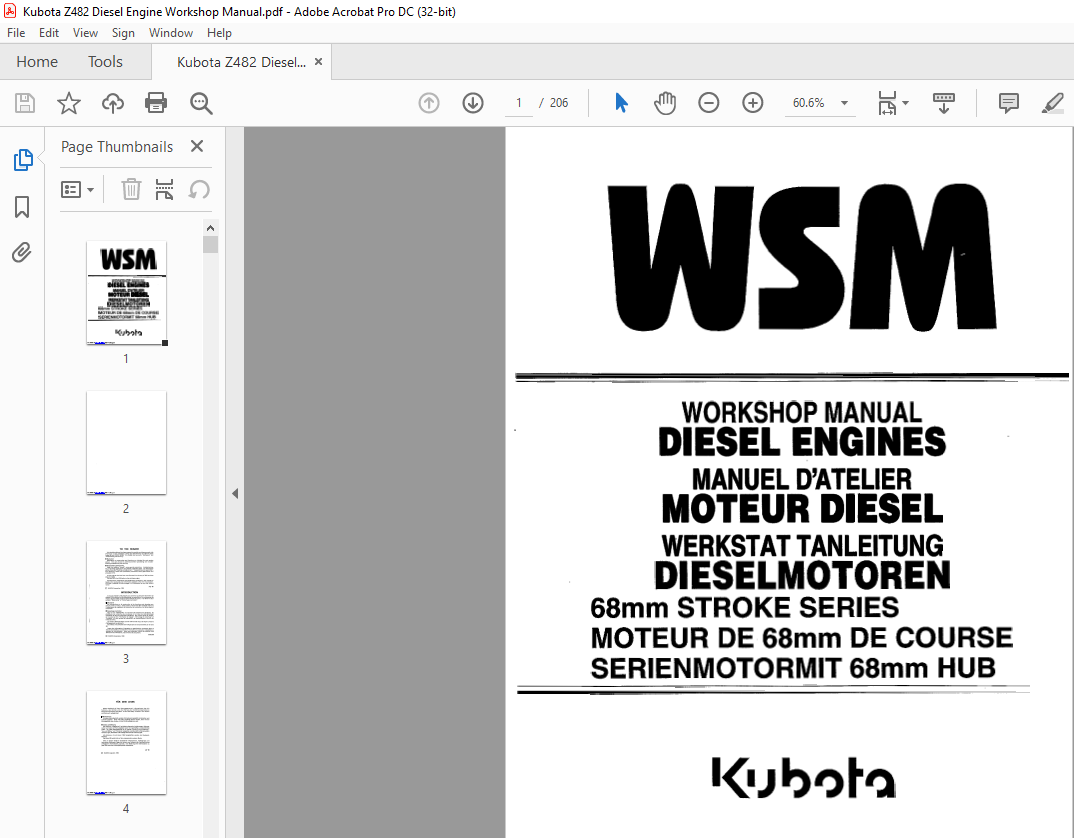The image size is (1074, 838).
Task: Click the print pages icon in Thumbnails panel
Action: coord(164,189)
